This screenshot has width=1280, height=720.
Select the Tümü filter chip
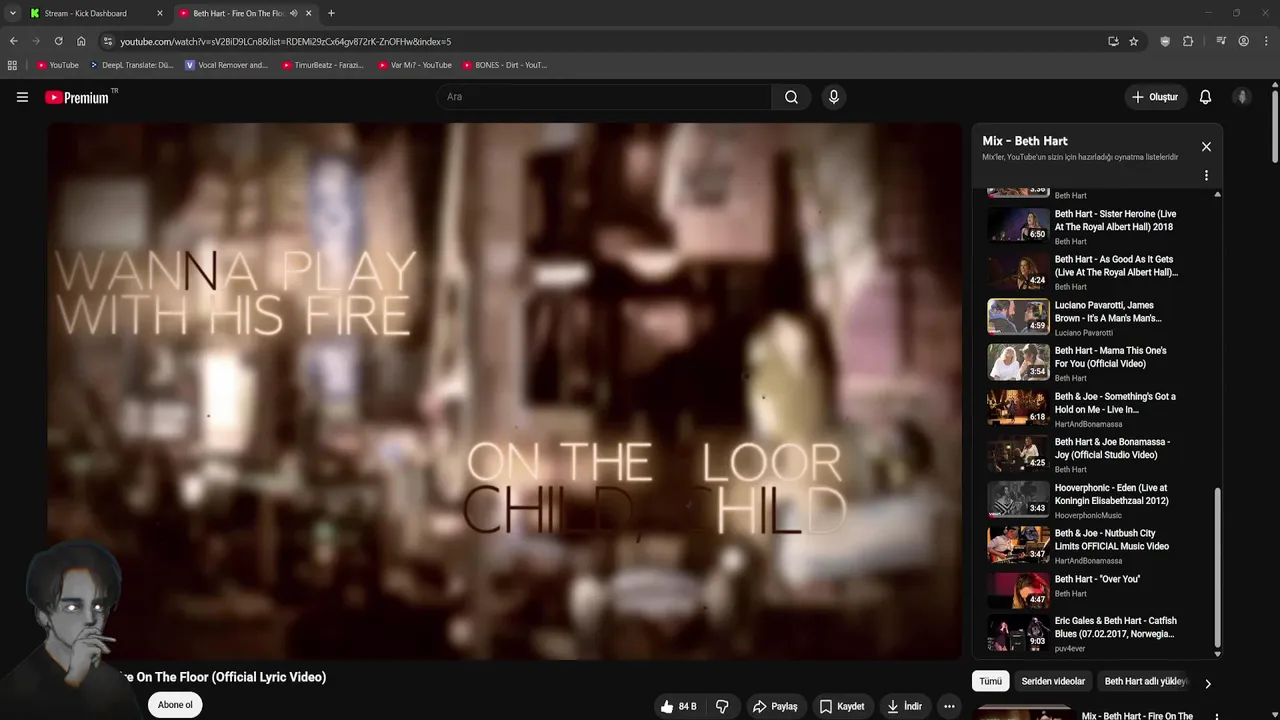[990, 681]
